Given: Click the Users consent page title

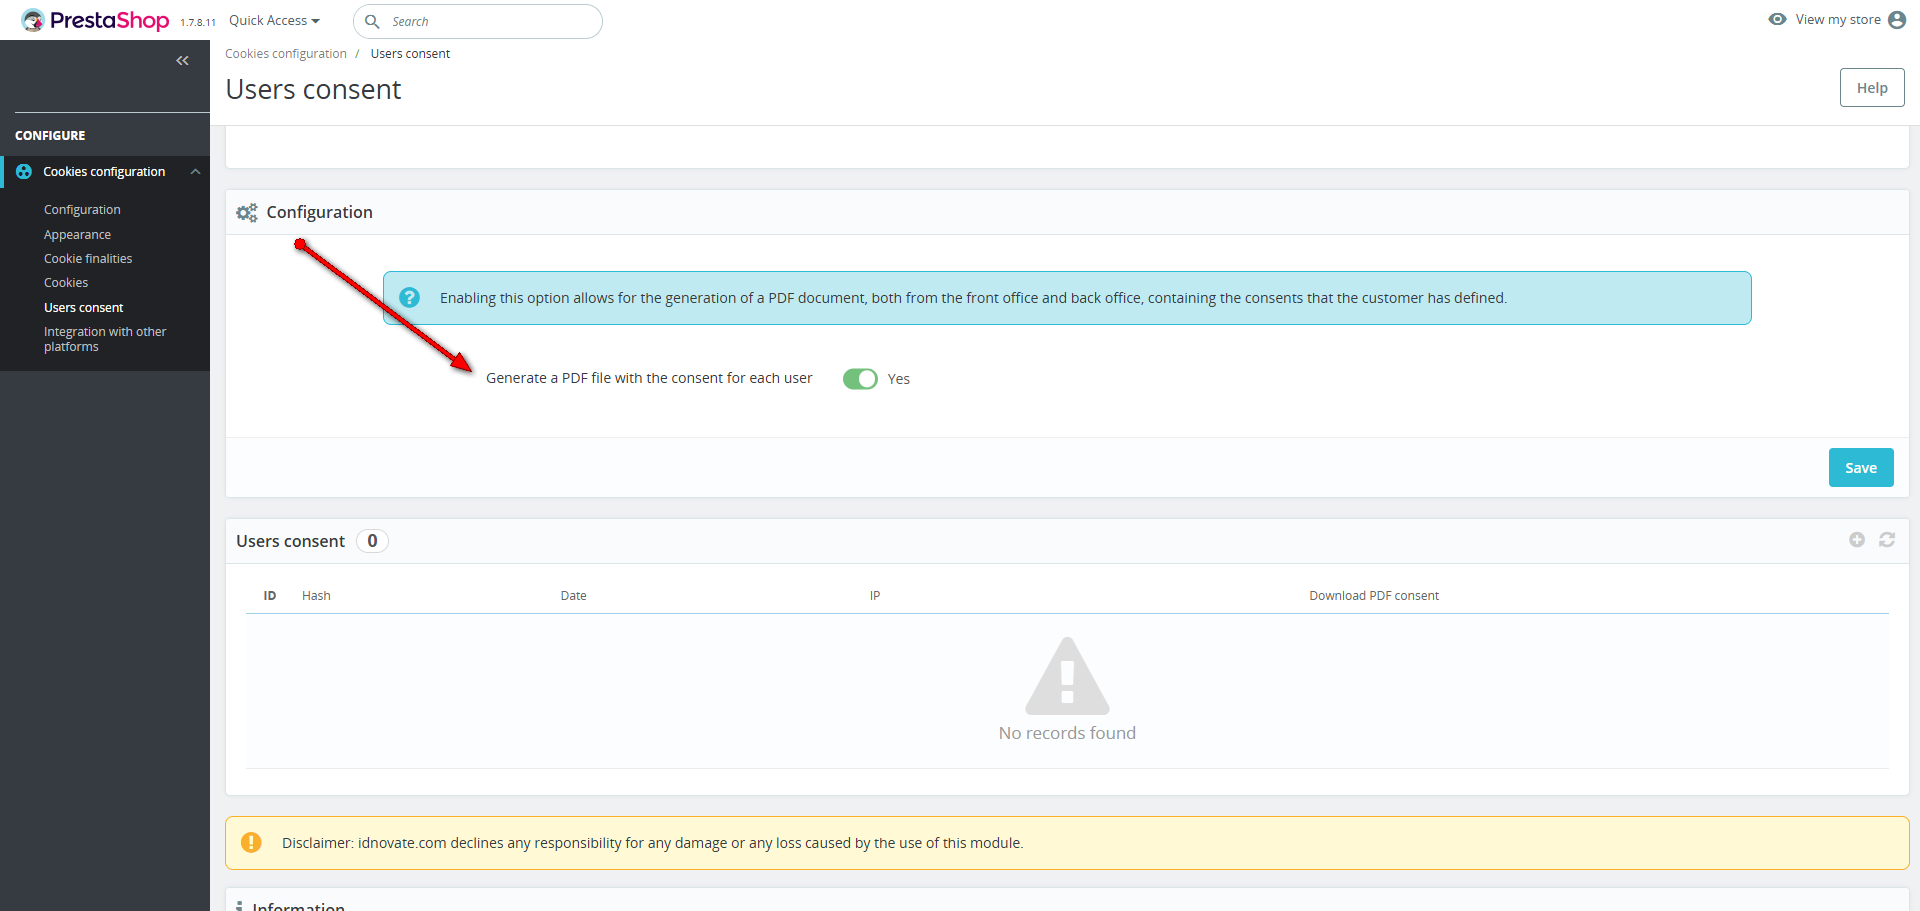Looking at the screenshot, I should pyautogui.click(x=313, y=90).
